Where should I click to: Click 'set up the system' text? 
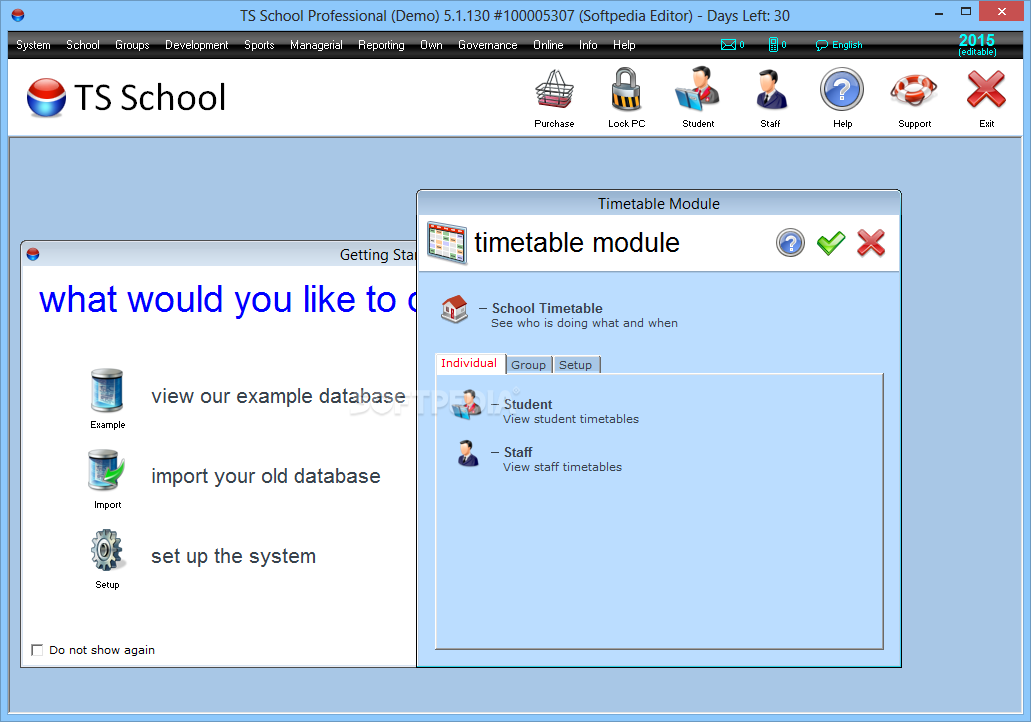[x=233, y=556]
